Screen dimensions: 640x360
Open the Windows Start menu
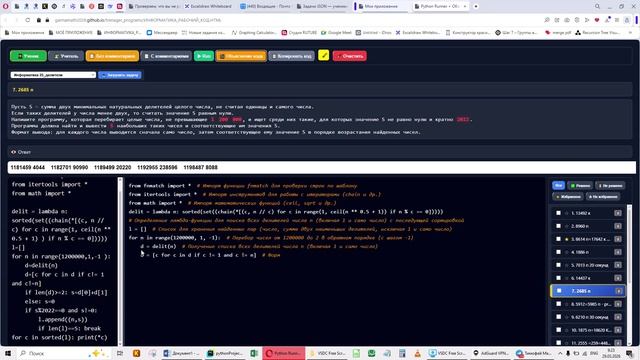coord(7,353)
